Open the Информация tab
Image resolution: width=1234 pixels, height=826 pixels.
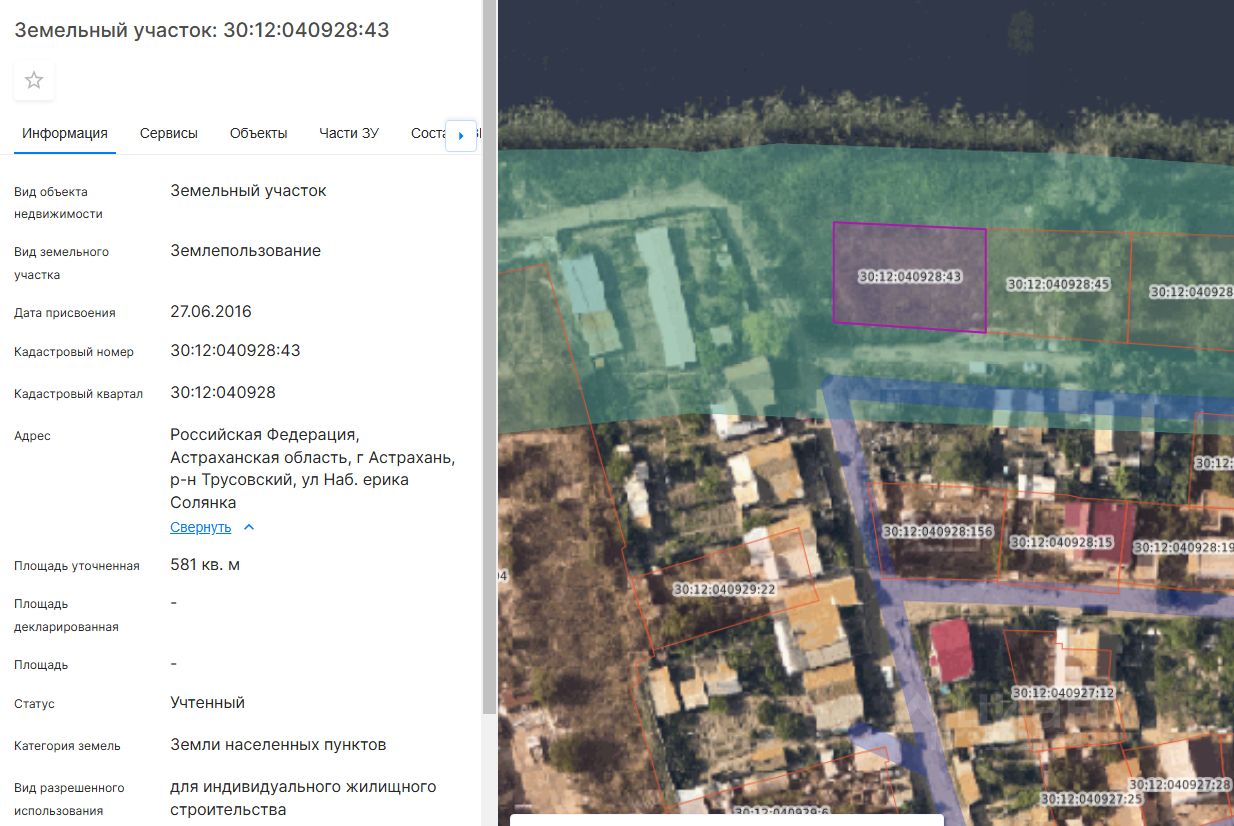click(65, 133)
